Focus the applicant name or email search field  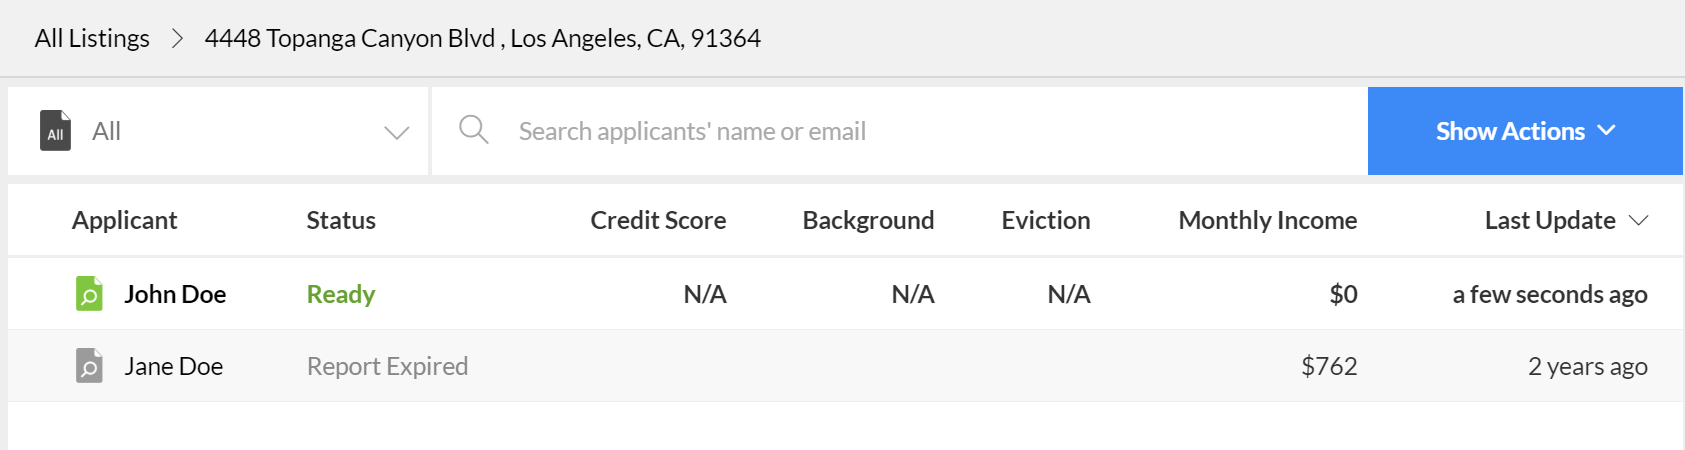899,131
